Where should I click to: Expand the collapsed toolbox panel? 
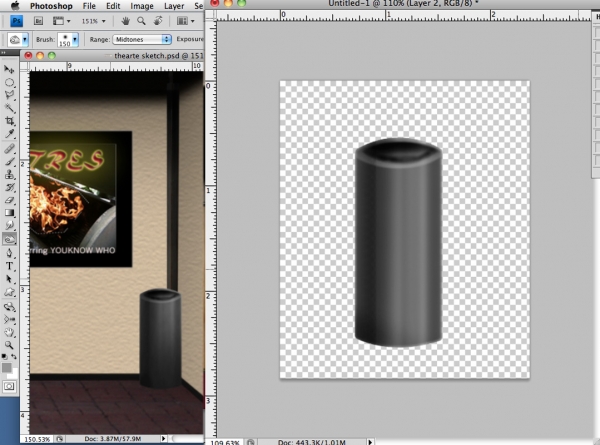click(x=3, y=53)
